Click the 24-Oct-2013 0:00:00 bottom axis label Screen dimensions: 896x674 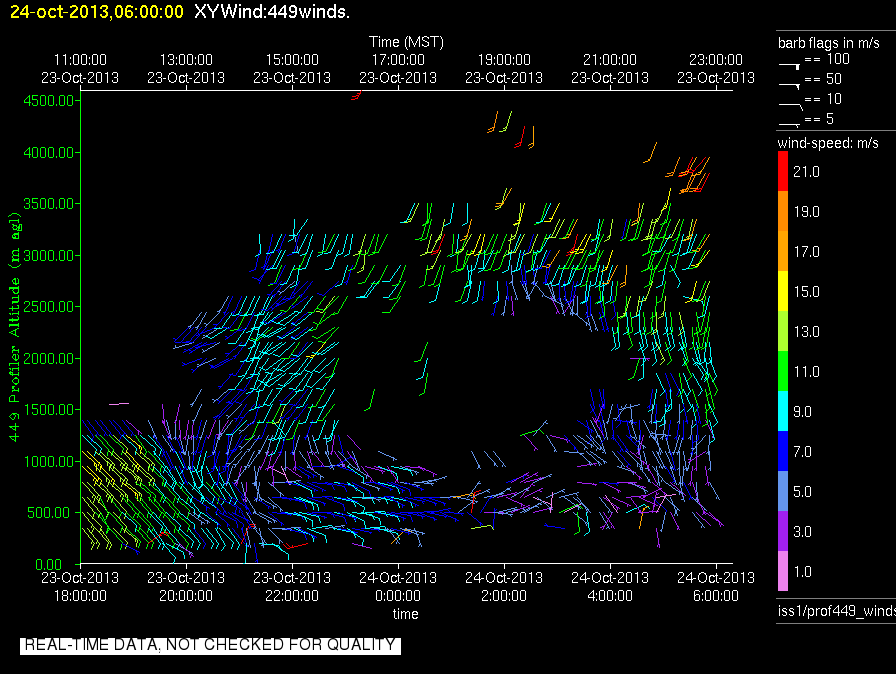[398, 587]
